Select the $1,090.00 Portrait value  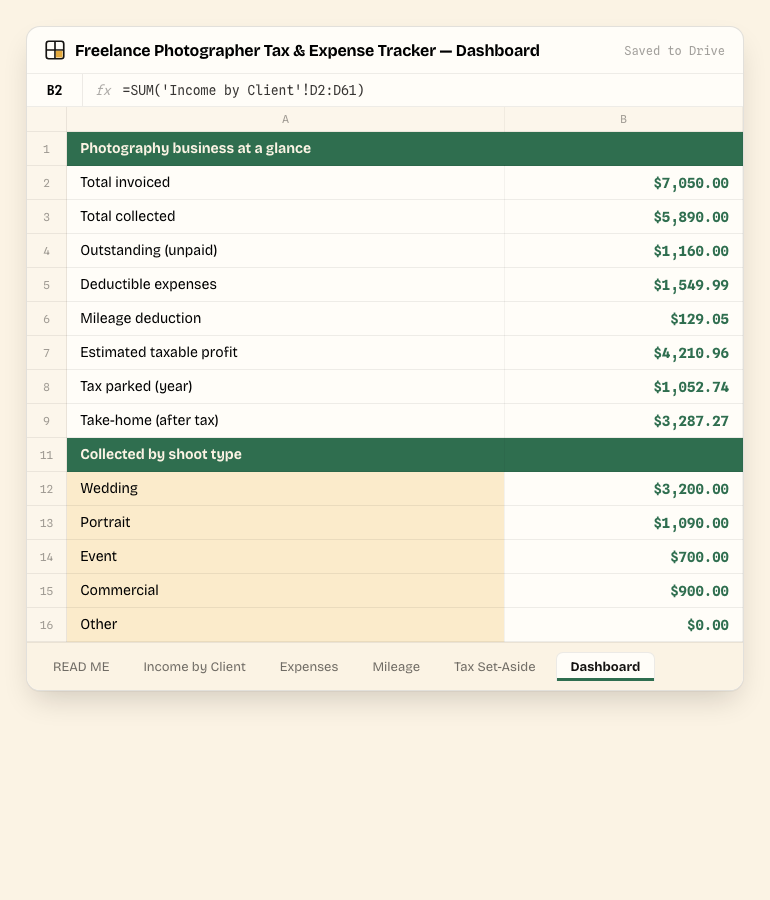click(x=624, y=522)
